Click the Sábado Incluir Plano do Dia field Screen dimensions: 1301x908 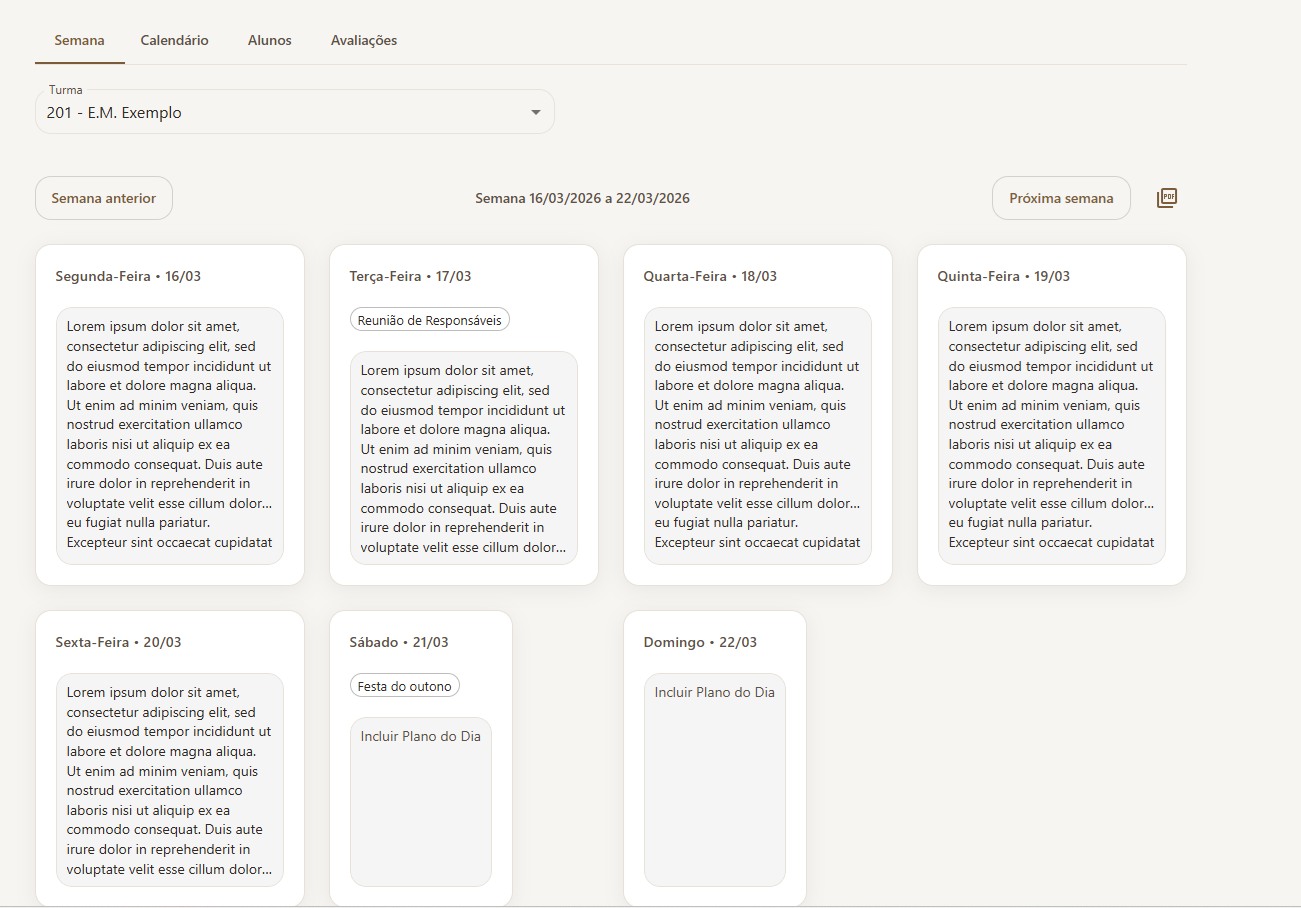[x=420, y=800]
